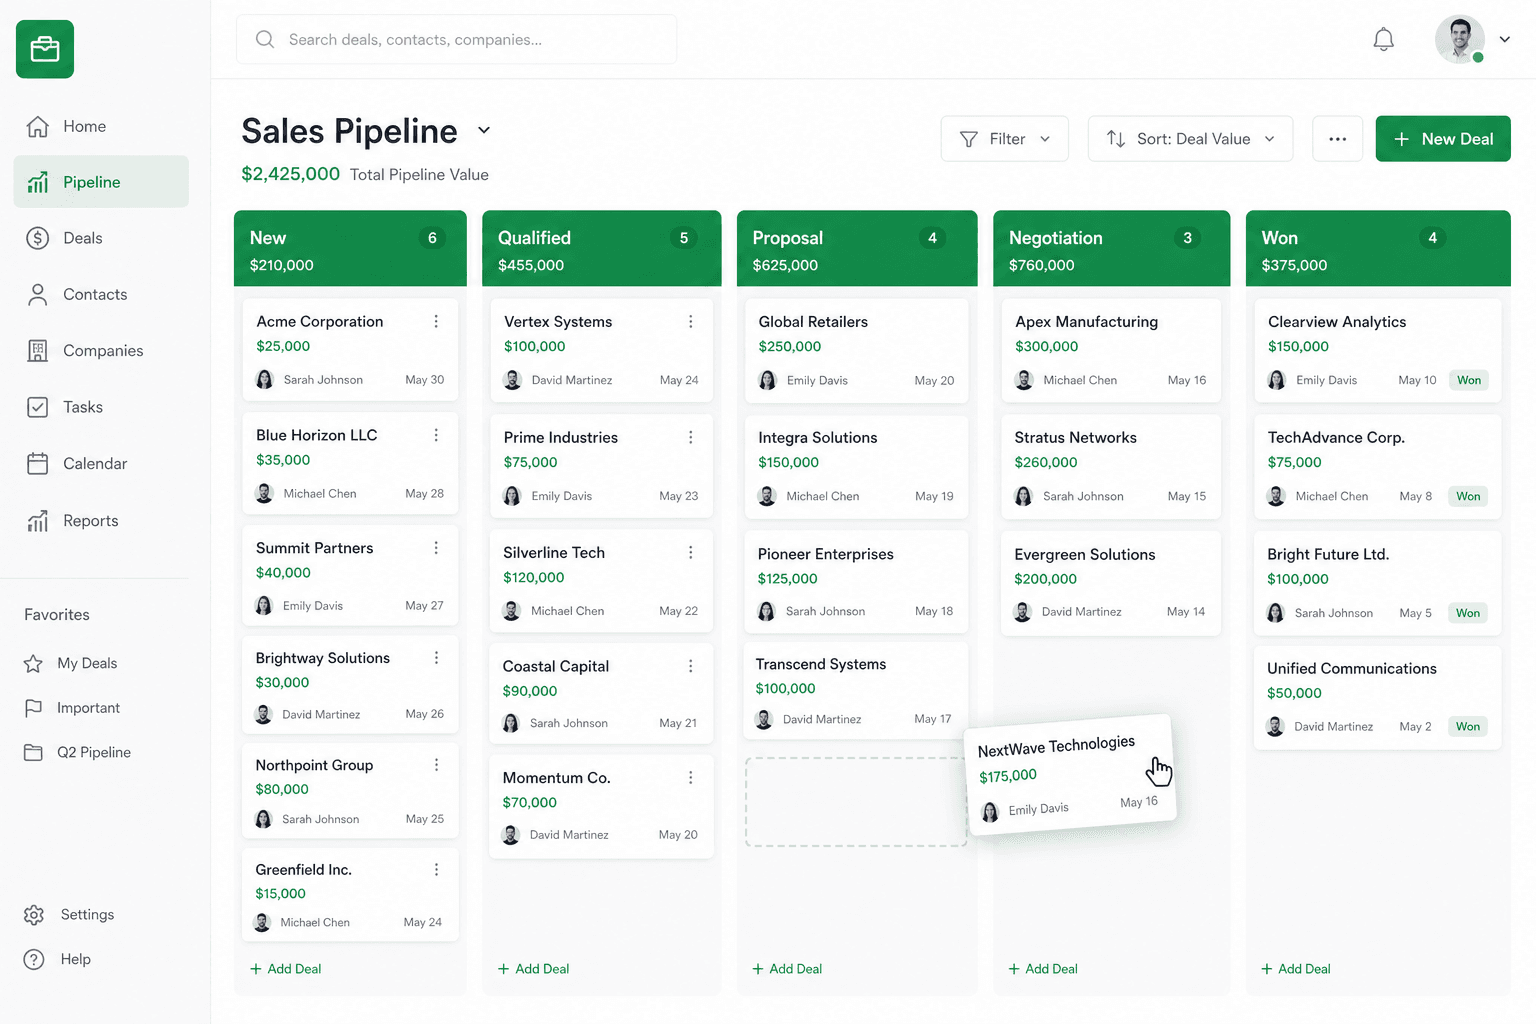
Task: Open Deals in sidebar
Action: pos(101,238)
